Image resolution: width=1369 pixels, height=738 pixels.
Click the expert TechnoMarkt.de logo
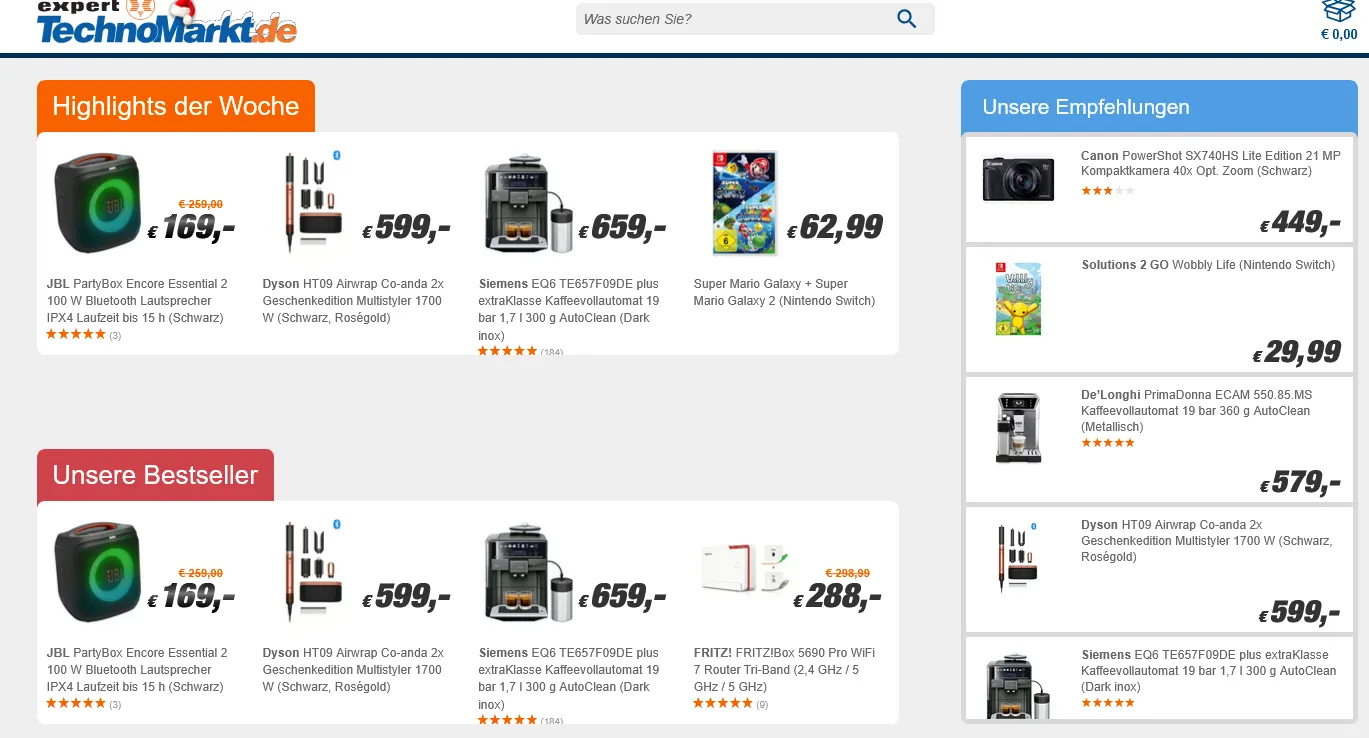coord(166,23)
